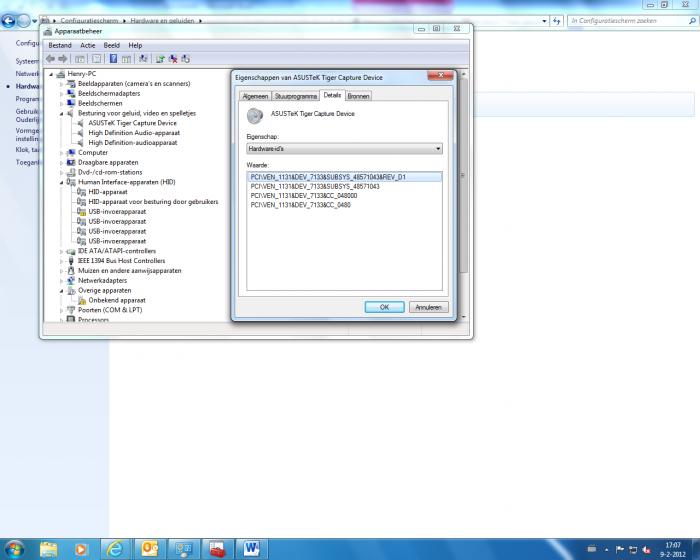The height and width of the screenshot is (560, 700).
Task: Select the PCI\VEN_1131&DEV_7133&CC_048000 value
Action: [x=304, y=196]
